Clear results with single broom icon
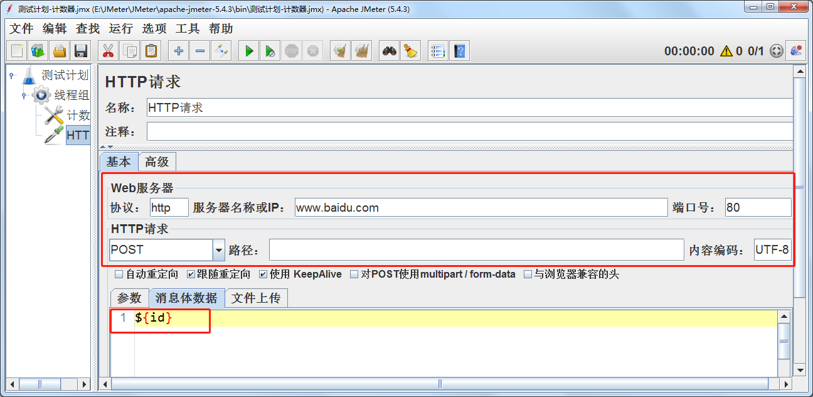The width and height of the screenshot is (813, 397). click(x=340, y=51)
